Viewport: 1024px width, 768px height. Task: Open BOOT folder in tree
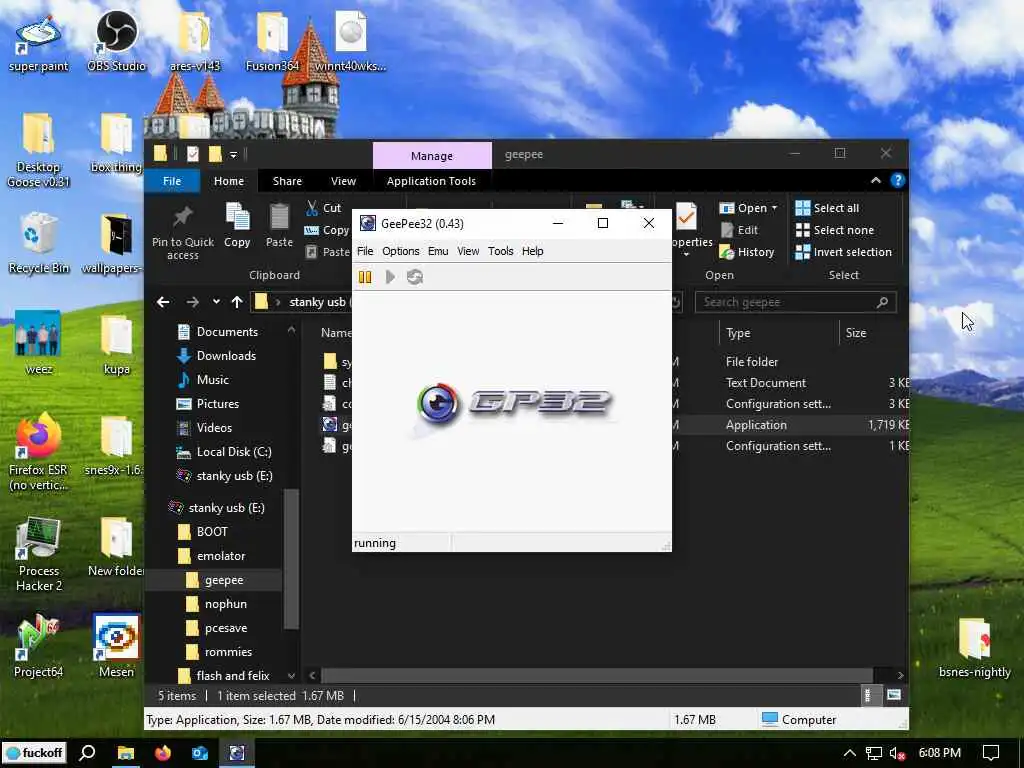(203, 532)
